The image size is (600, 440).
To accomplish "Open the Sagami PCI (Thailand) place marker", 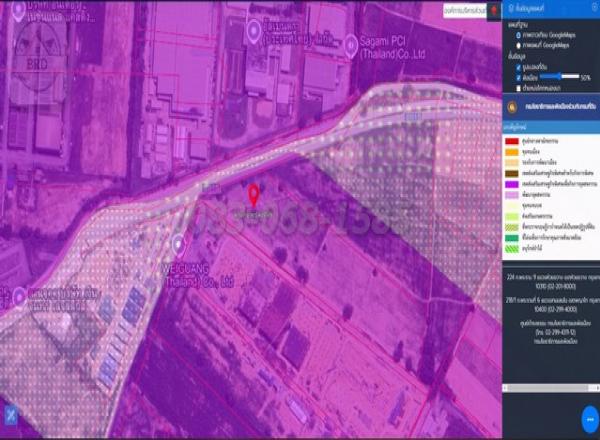I will coord(351,44).
